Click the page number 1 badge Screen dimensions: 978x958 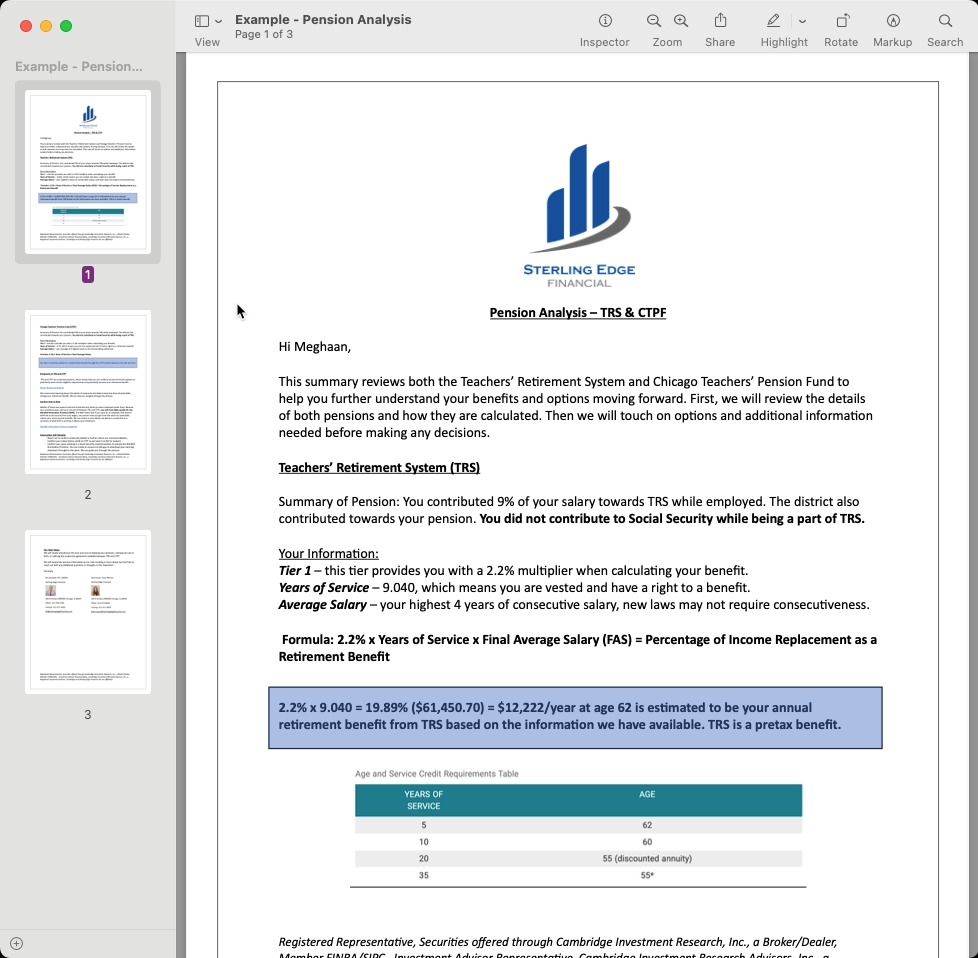[88, 274]
